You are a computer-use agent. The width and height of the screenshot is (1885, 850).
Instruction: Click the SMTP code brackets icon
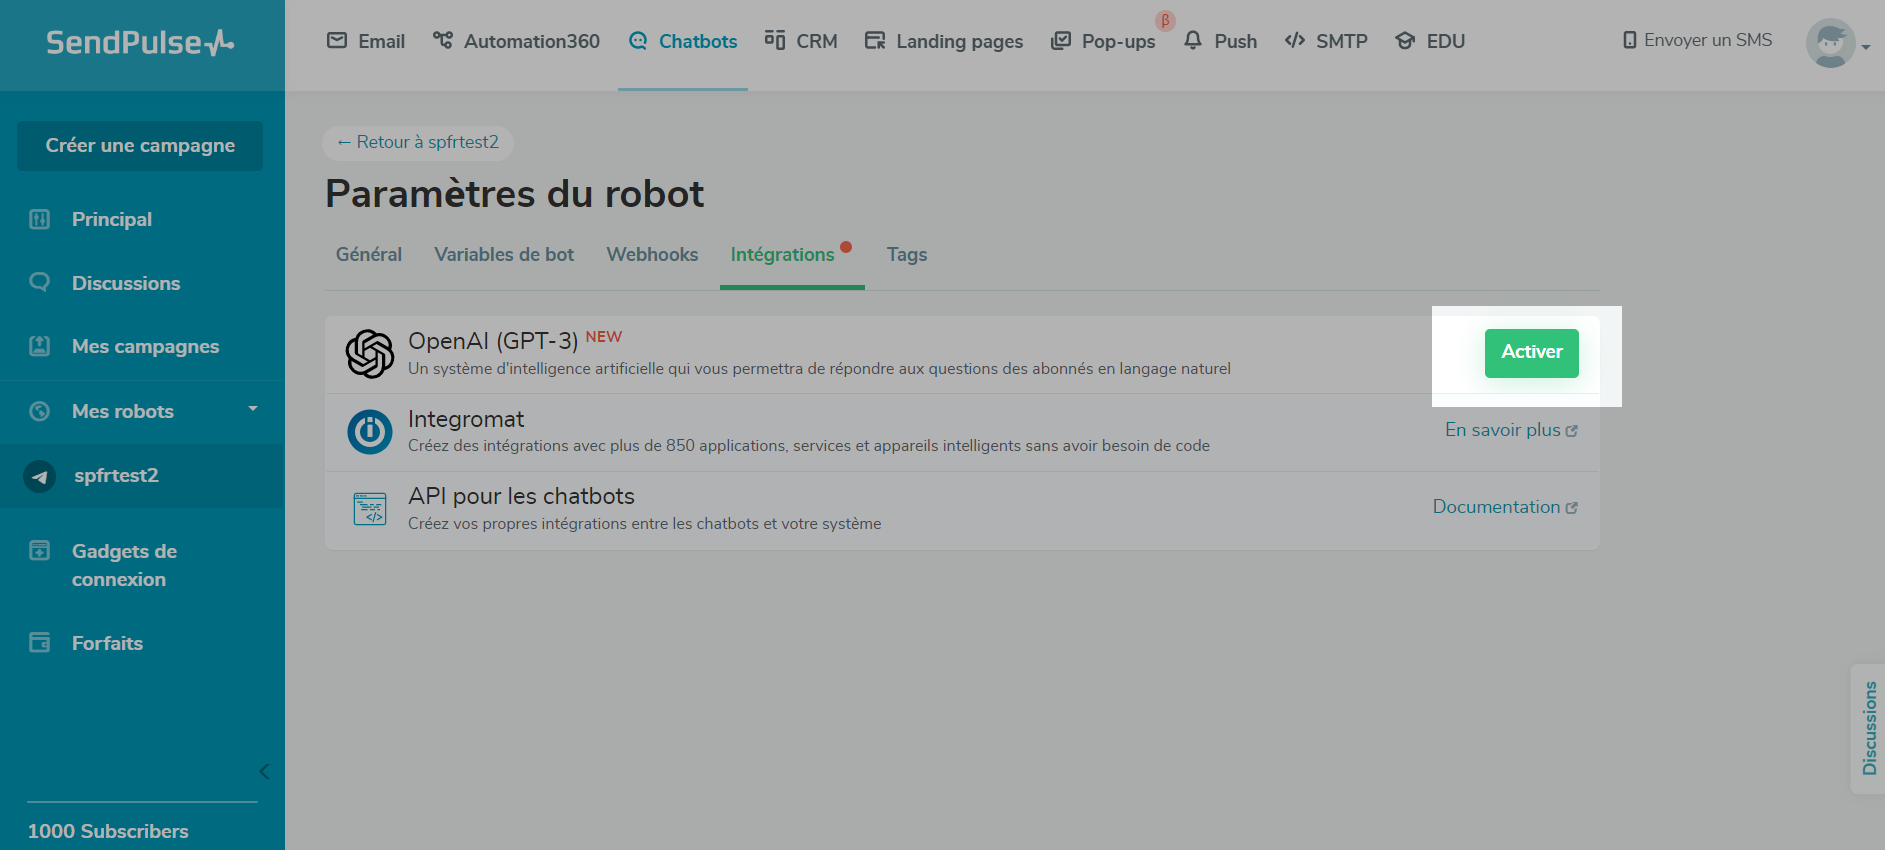coord(1295,40)
